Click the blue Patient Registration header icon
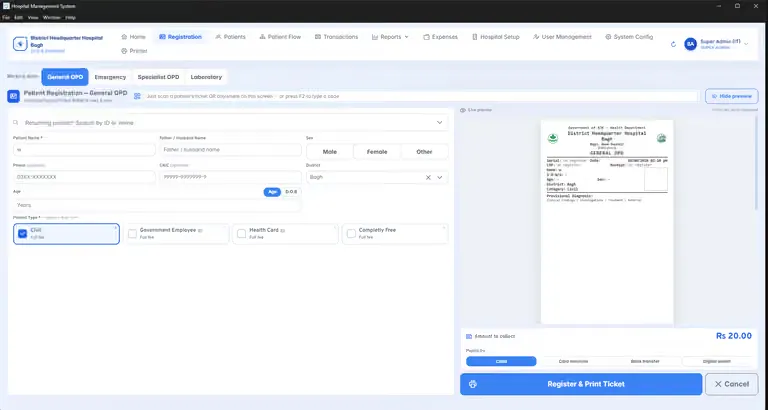Image resolution: width=768 pixels, height=410 pixels. point(13,96)
